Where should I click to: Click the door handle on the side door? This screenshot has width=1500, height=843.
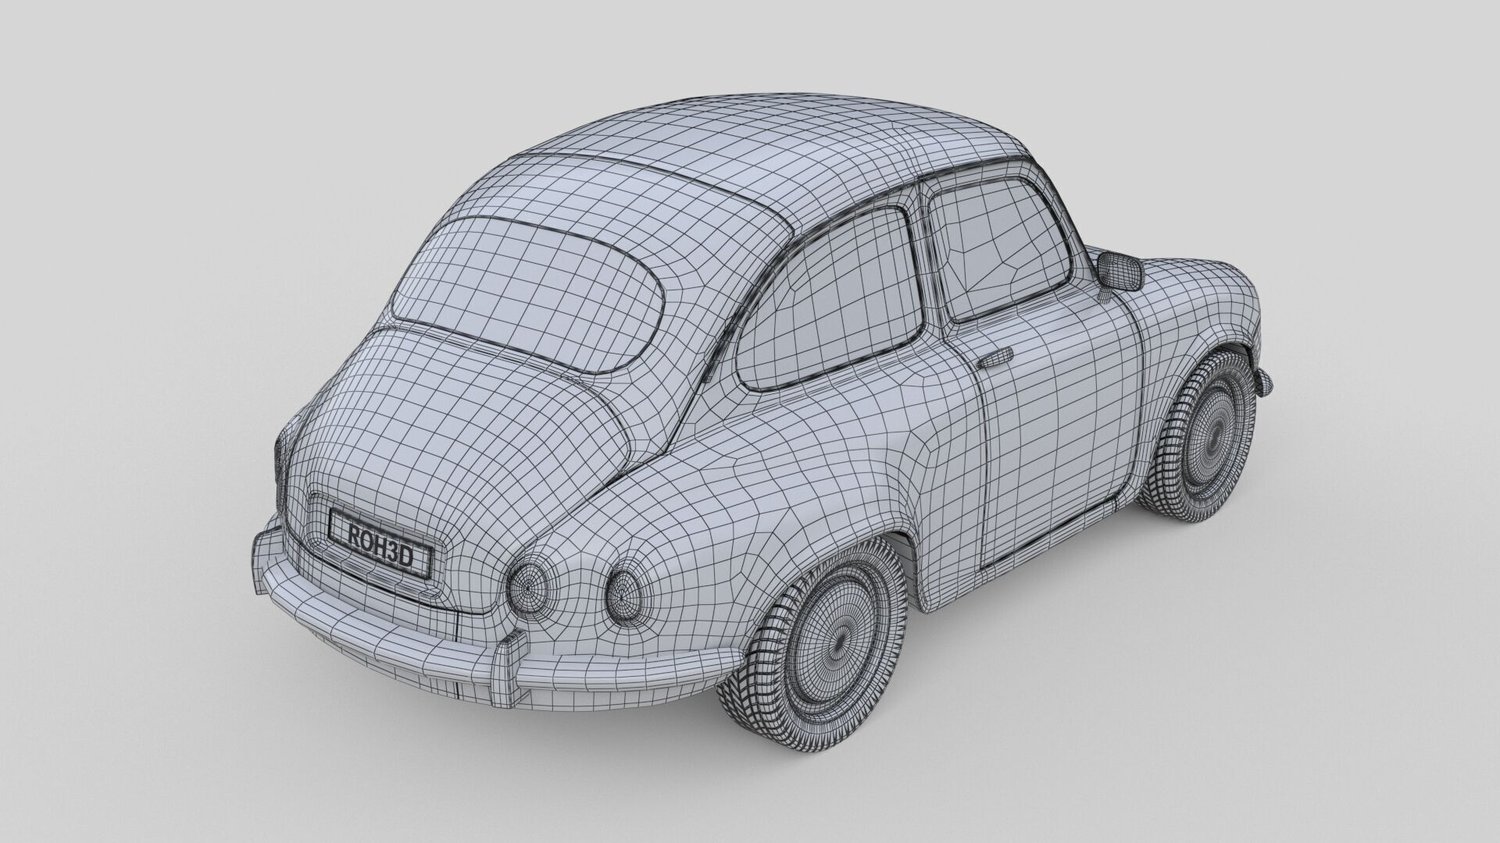[993, 356]
